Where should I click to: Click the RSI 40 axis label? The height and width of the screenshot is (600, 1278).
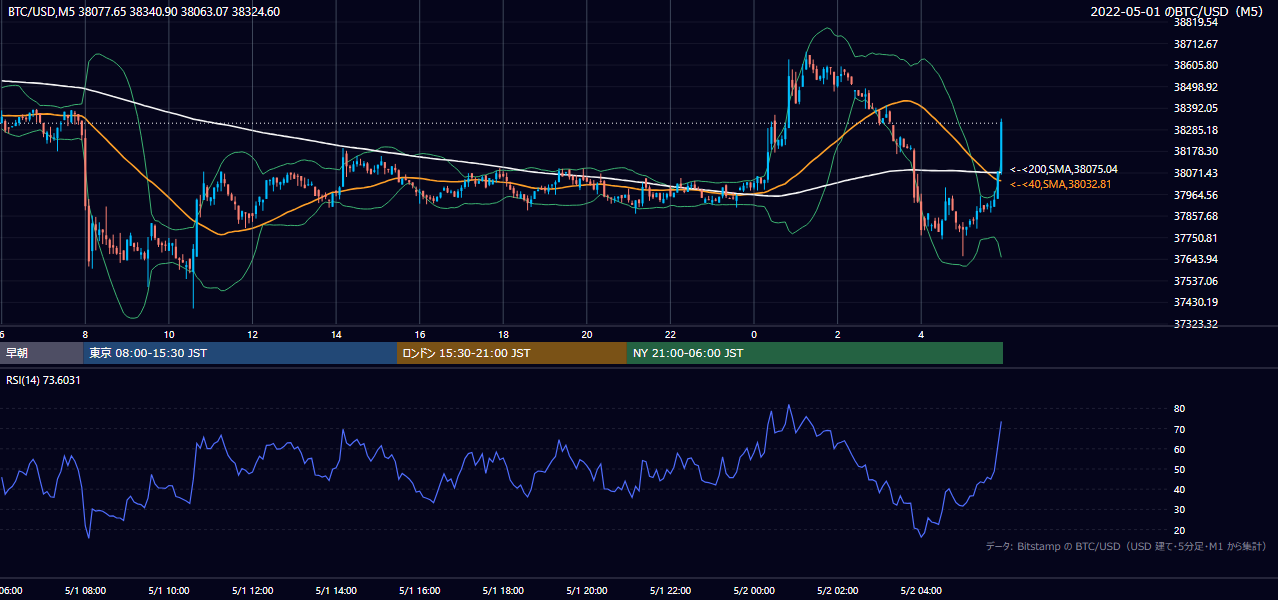(x=1180, y=489)
